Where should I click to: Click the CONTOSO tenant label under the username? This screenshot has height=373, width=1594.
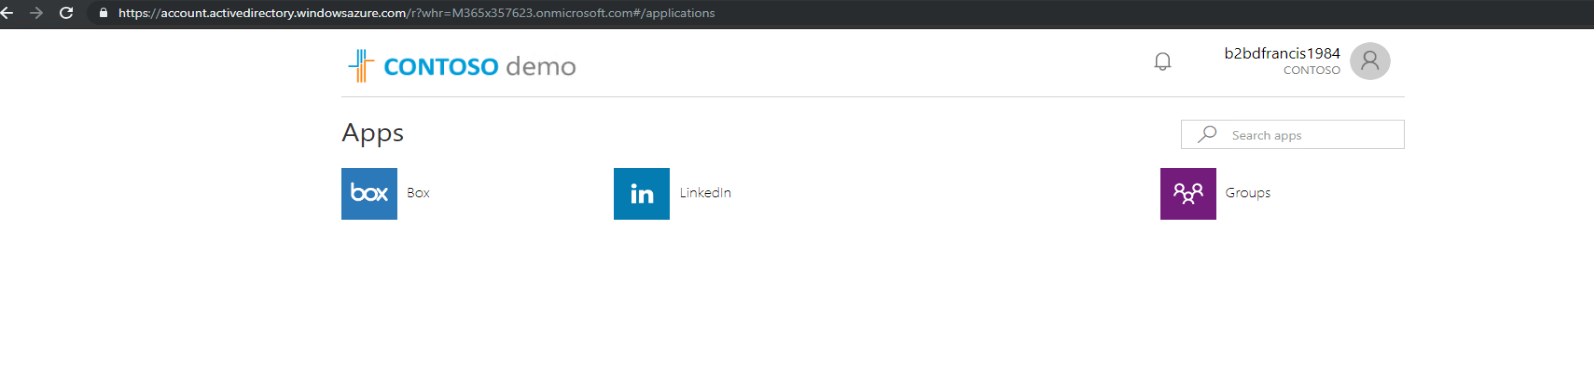click(1312, 70)
